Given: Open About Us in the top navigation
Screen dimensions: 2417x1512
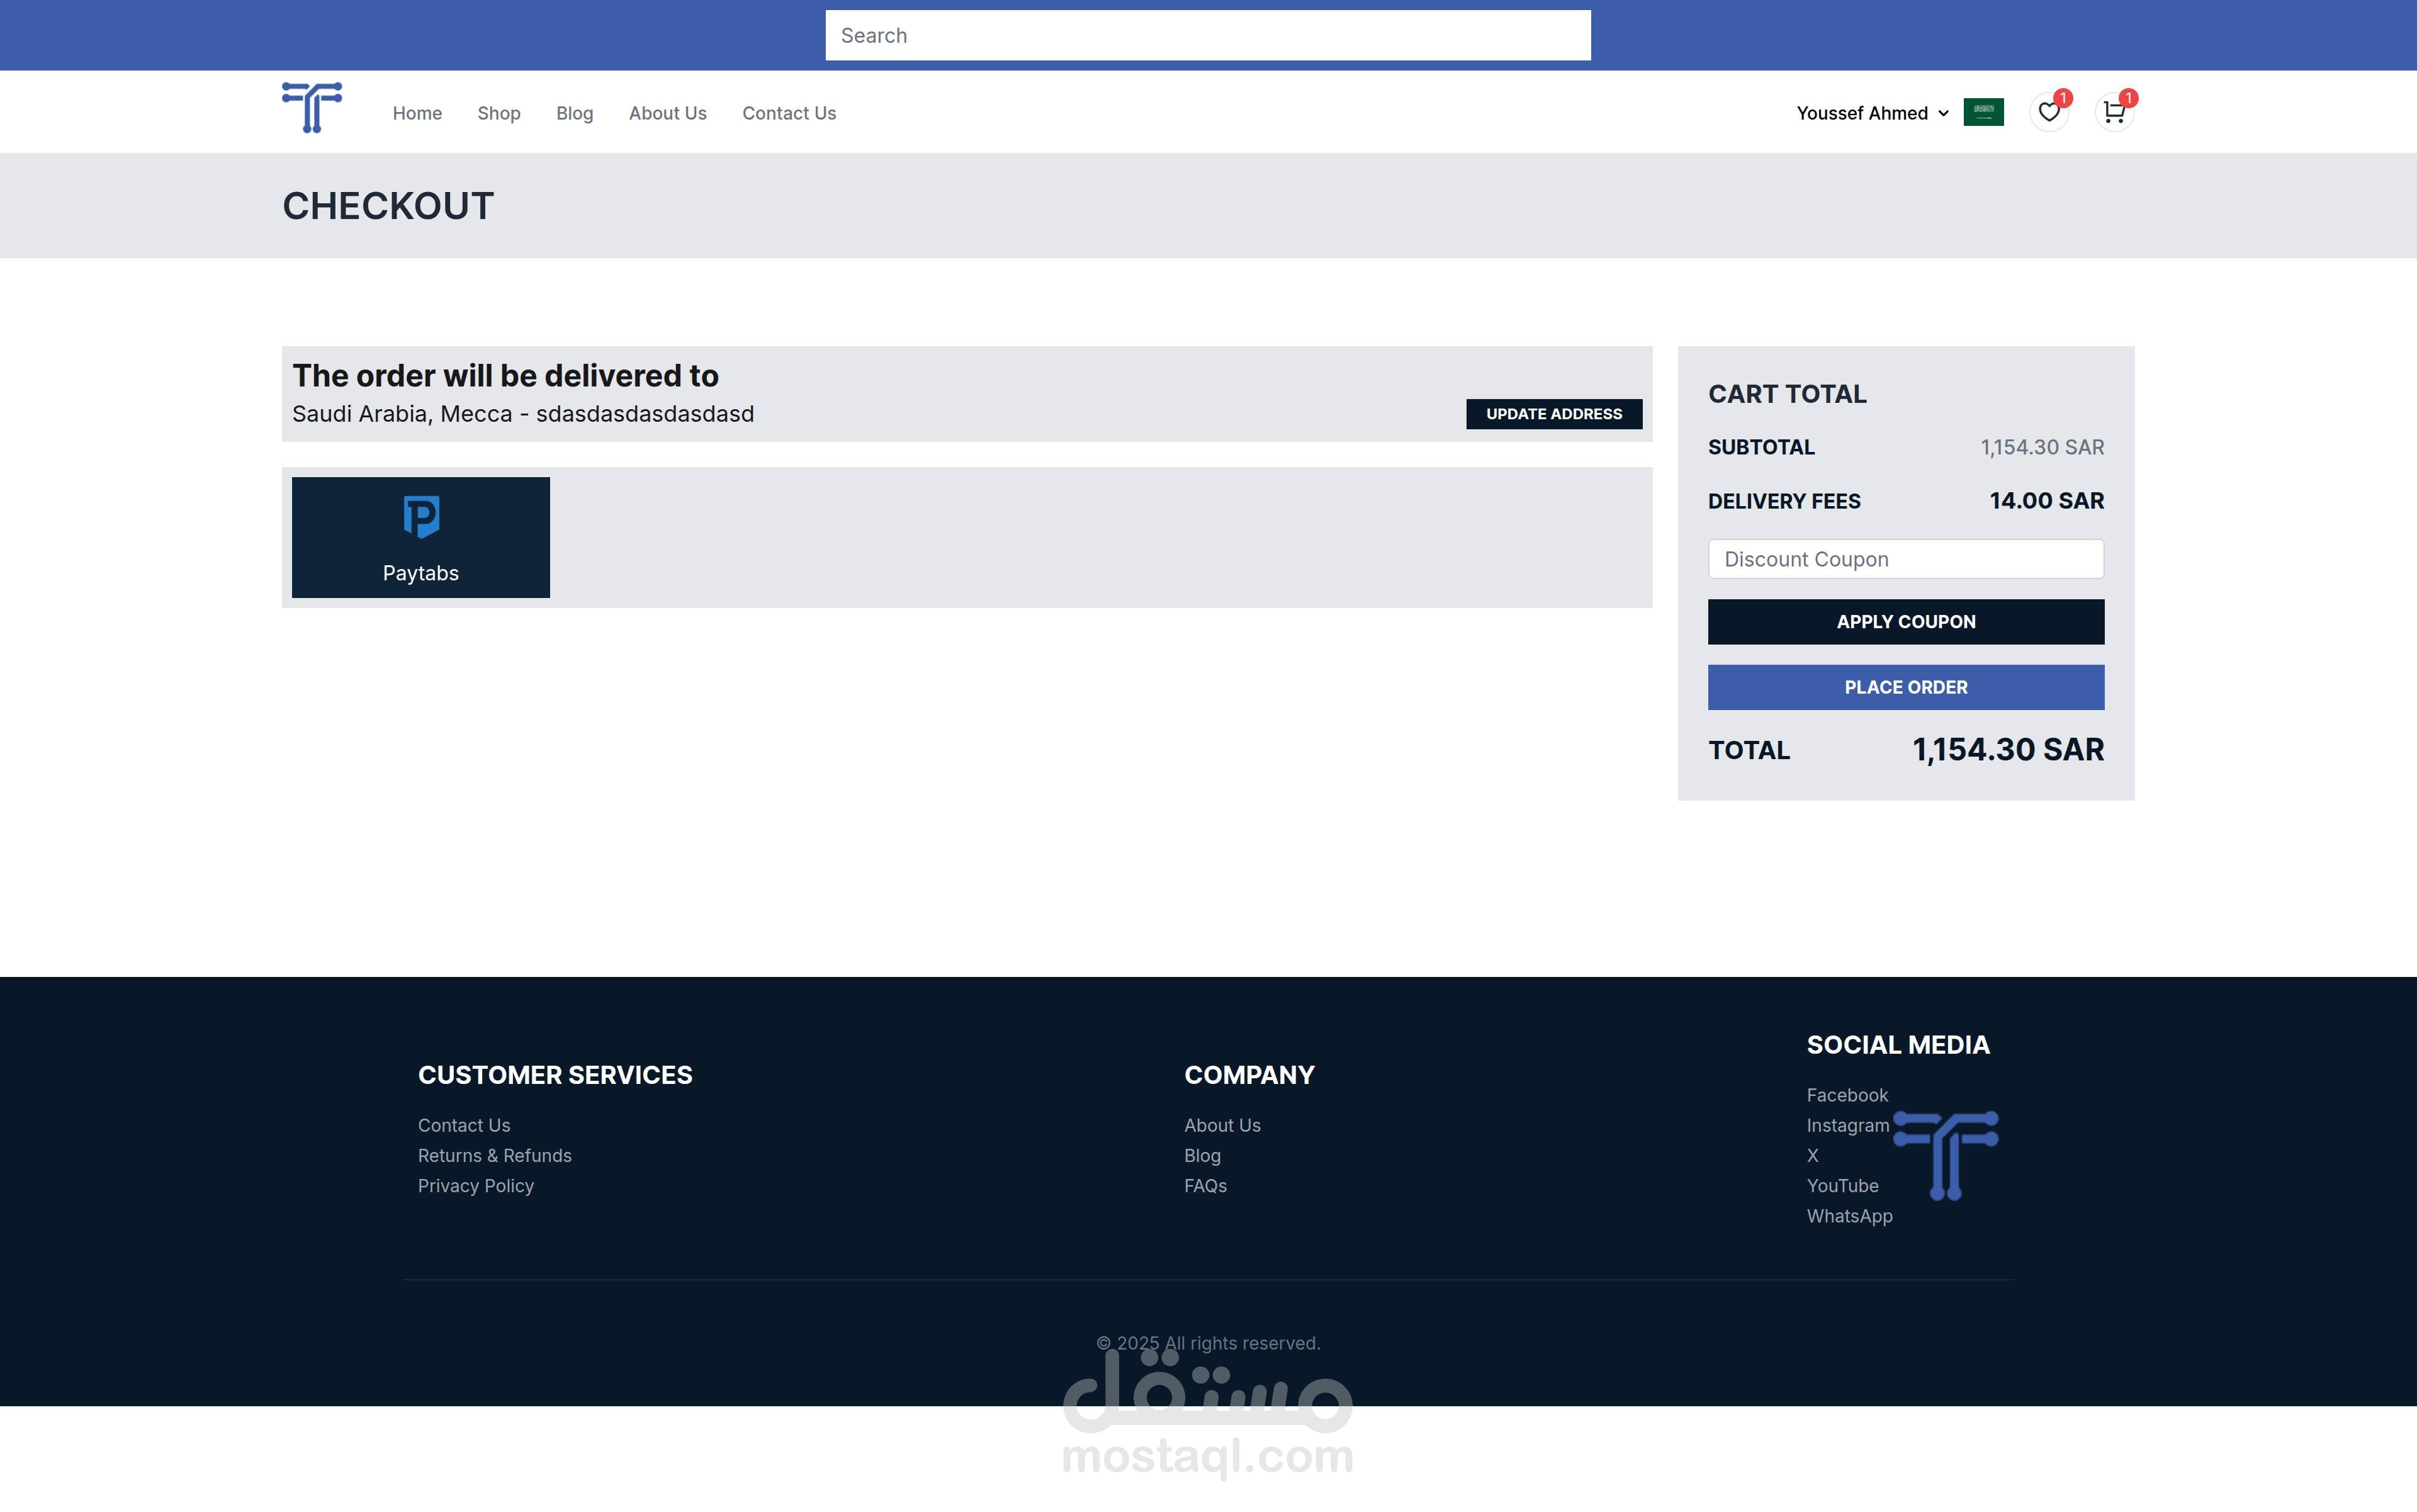Looking at the screenshot, I should tap(667, 113).
